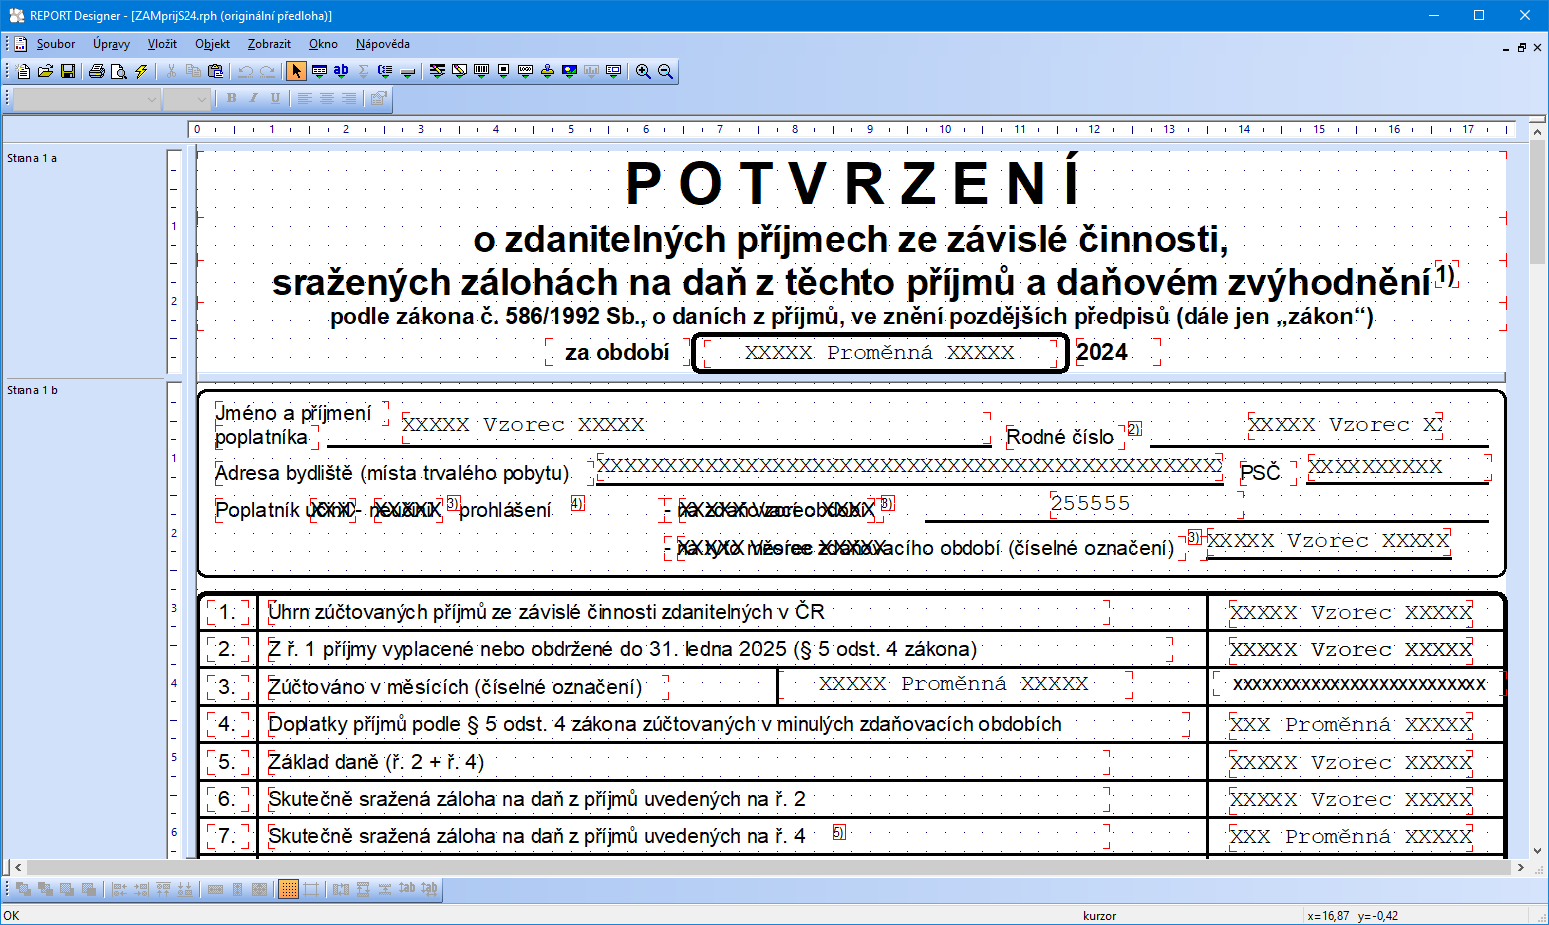Set center text alignment

(326, 98)
